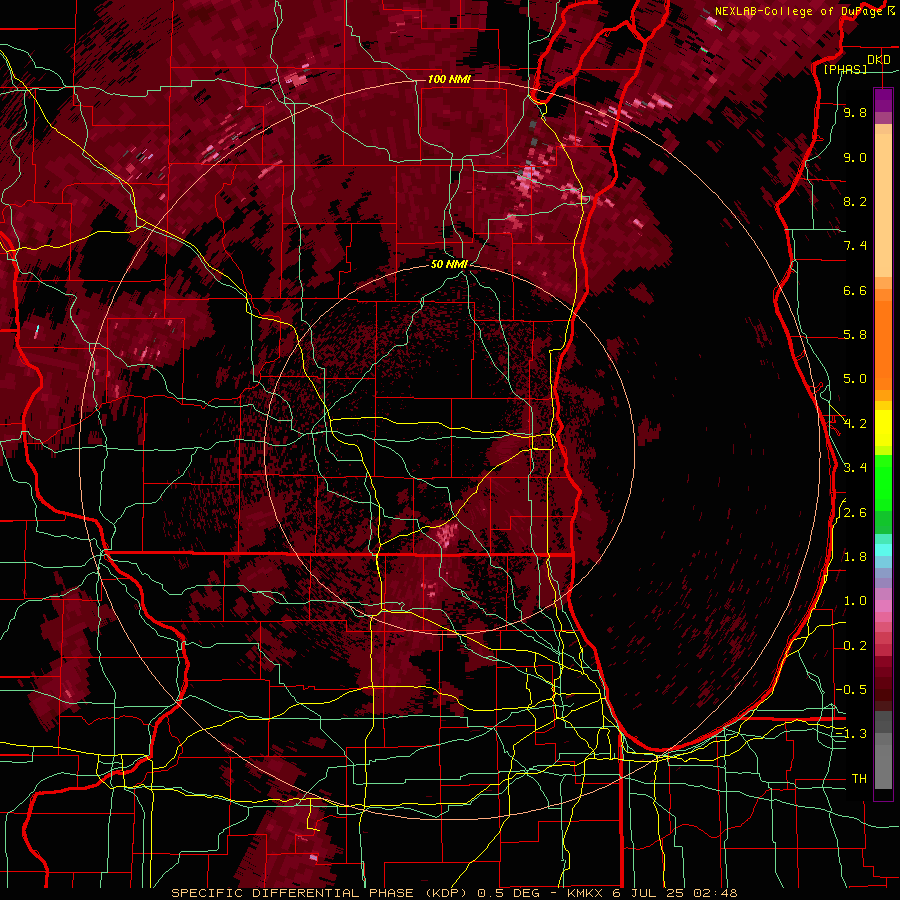This screenshot has width=900, height=900.
Task: Click the DKD label above the color scale
Action: coord(878,59)
